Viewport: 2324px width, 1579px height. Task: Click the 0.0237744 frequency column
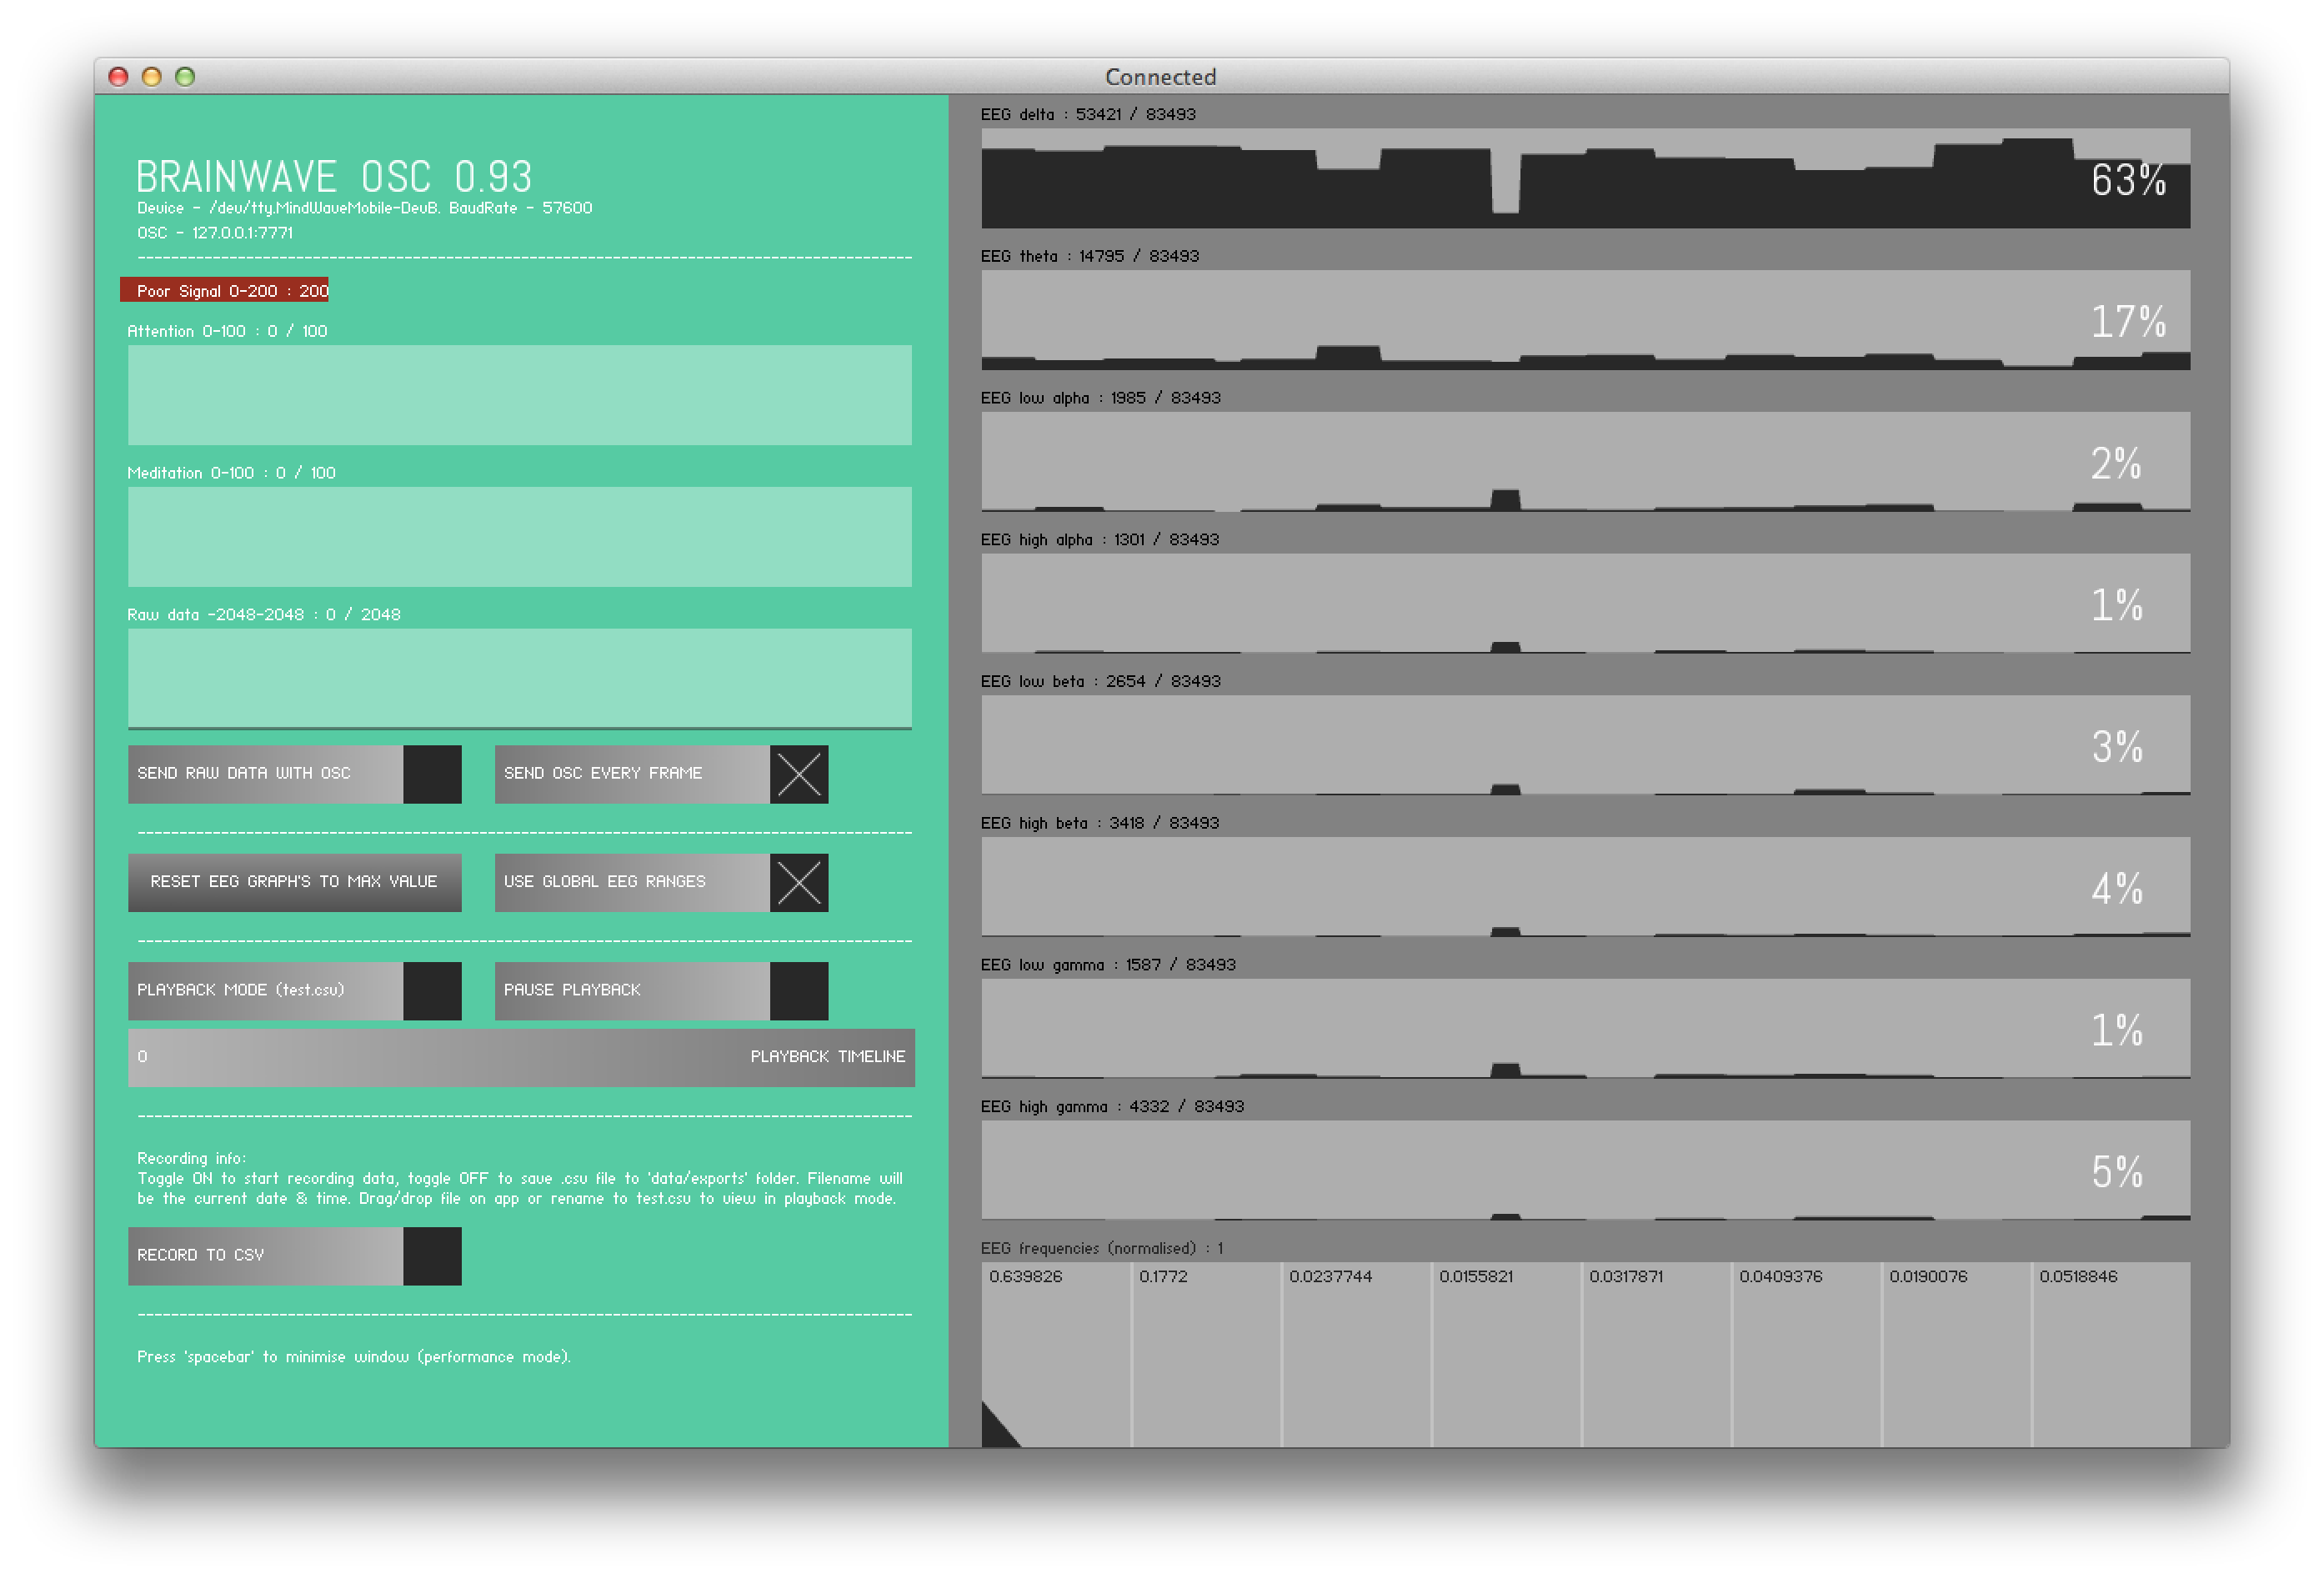click(1356, 1355)
